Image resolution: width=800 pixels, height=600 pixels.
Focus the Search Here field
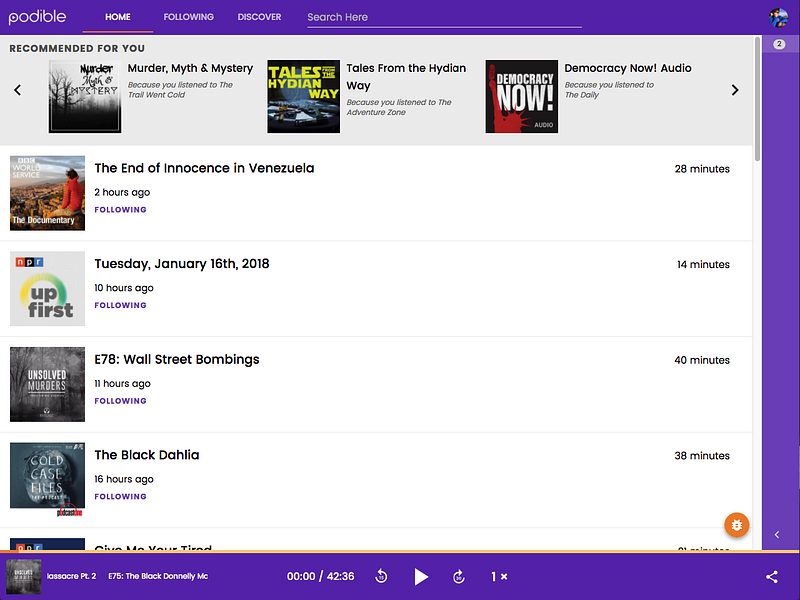coord(444,17)
